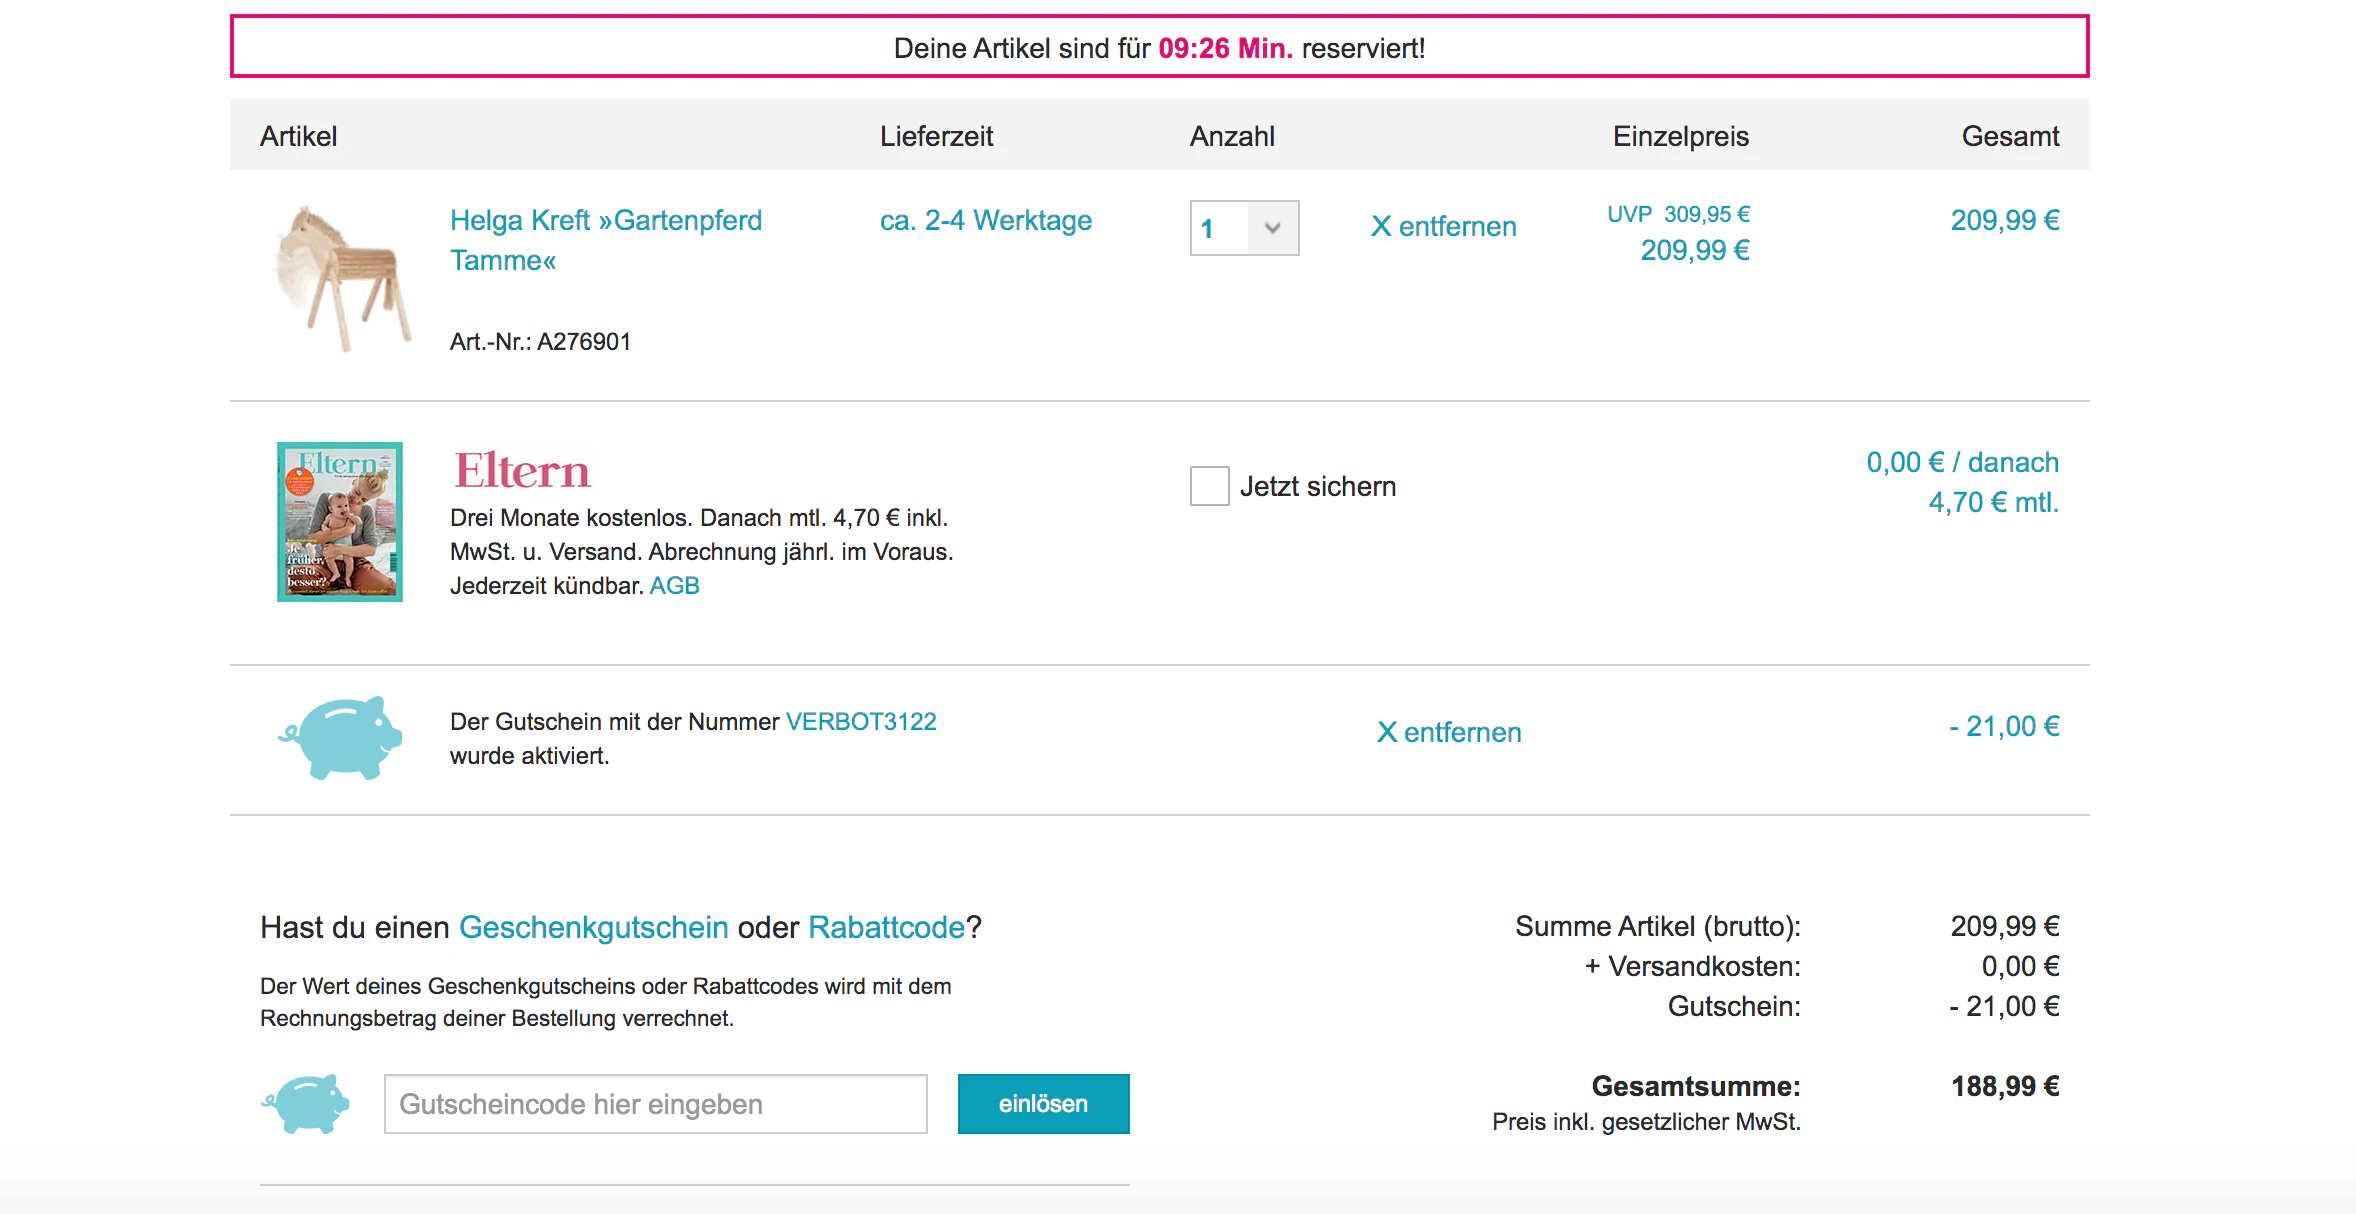Click the Eltern magazine cover image
The width and height of the screenshot is (2356, 1214).
(x=340, y=522)
